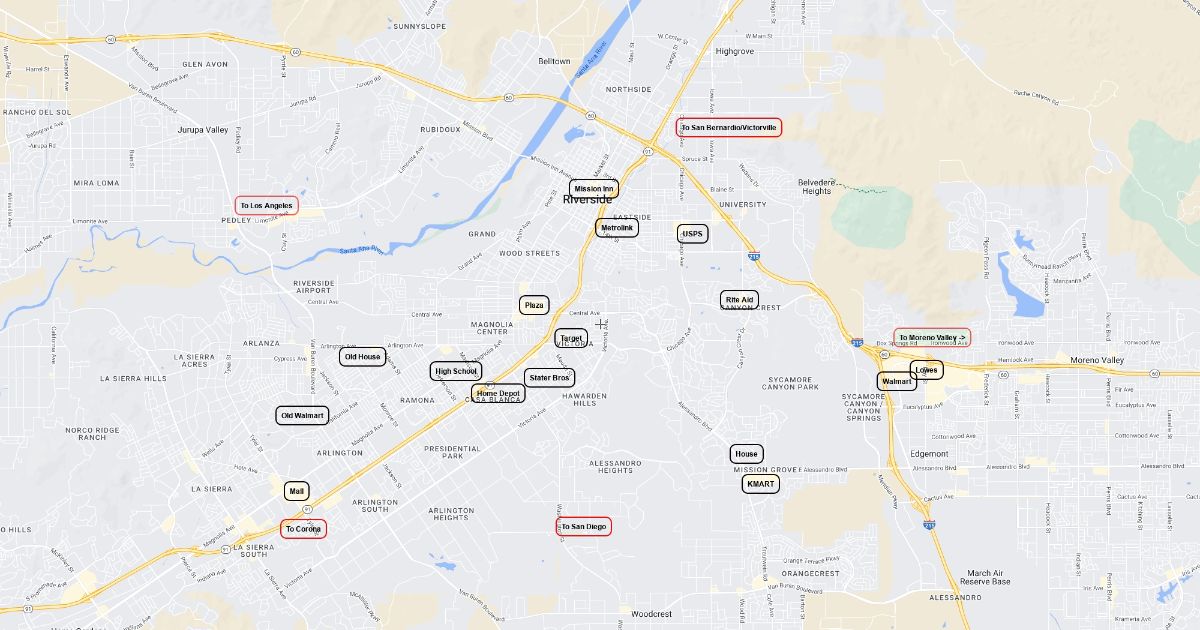The height and width of the screenshot is (630, 1200).
Task: Click the To Moreno Valley label
Action: click(x=932, y=338)
